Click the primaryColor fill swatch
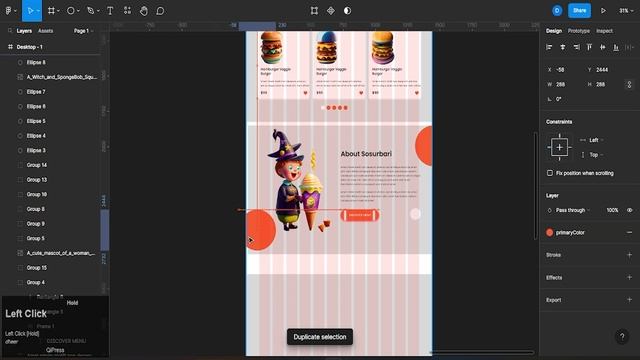Viewport: 640px width, 360px height. click(x=549, y=232)
